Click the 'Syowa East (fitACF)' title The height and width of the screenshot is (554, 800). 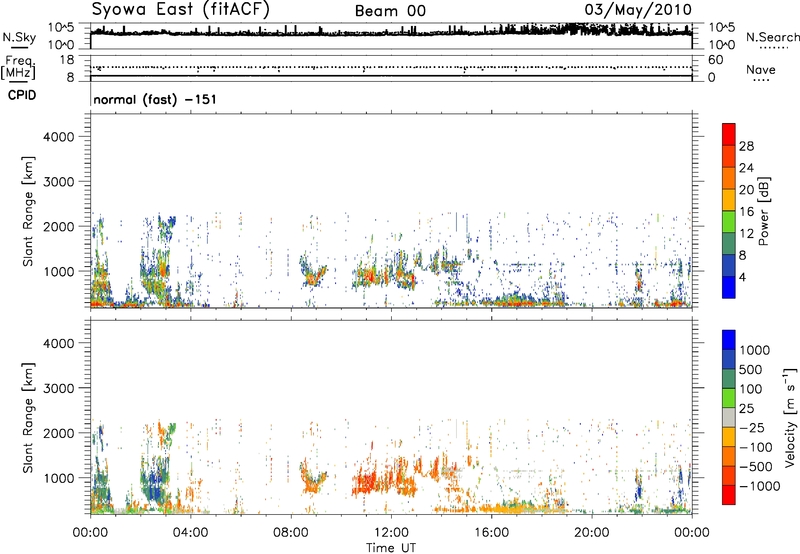click(181, 9)
